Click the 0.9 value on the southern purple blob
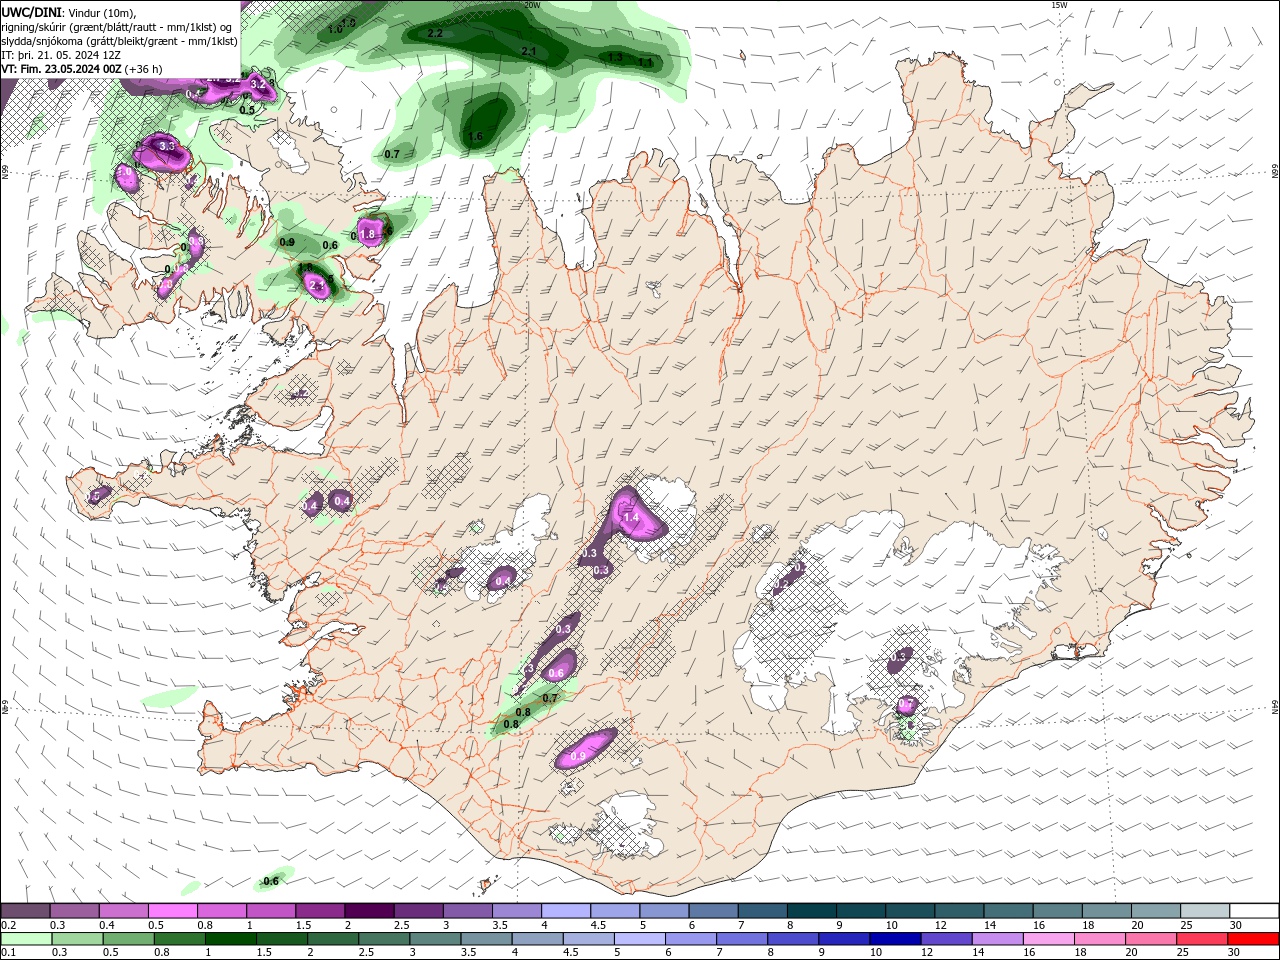This screenshot has height=960, width=1280. (x=578, y=758)
